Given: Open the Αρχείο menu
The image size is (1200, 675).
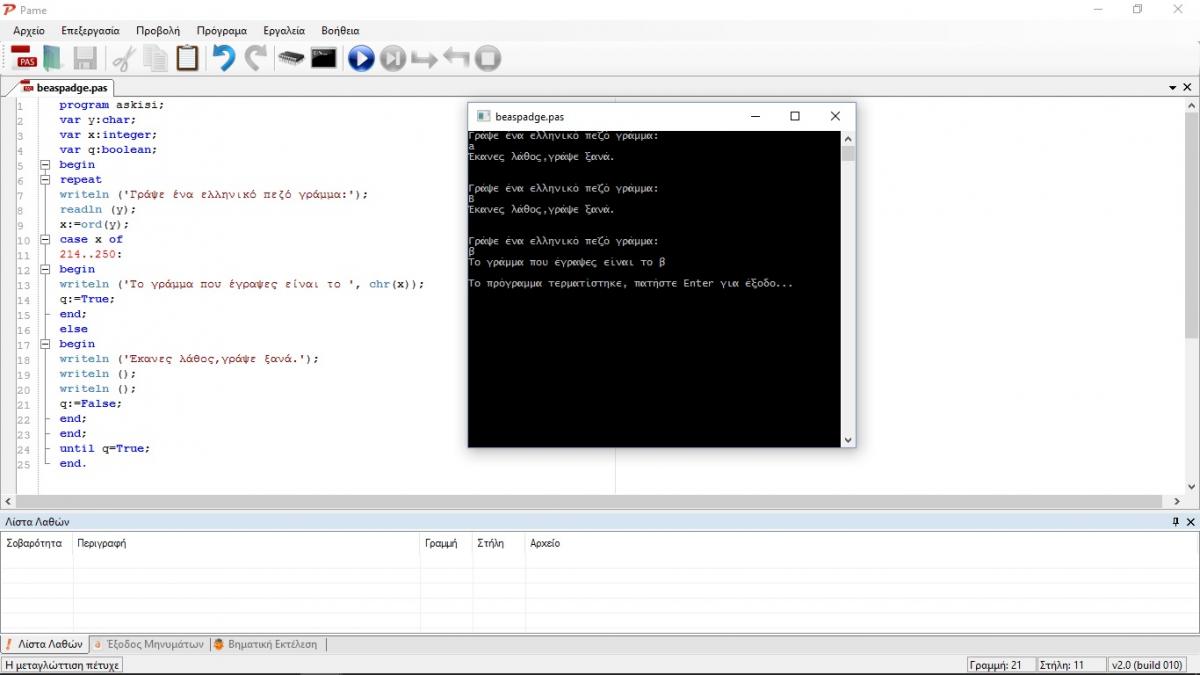Looking at the screenshot, I should coord(29,31).
